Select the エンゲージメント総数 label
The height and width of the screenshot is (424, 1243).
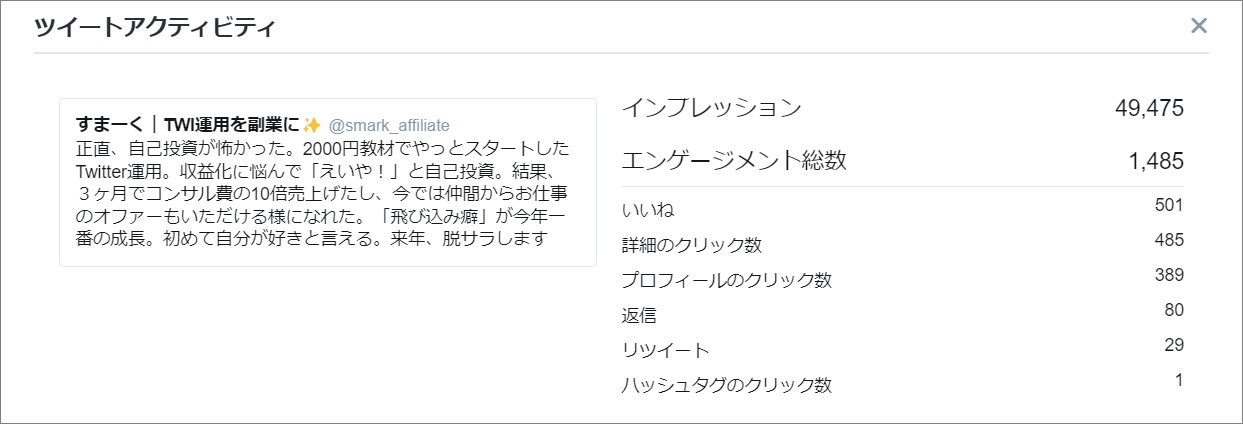coord(734,160)
